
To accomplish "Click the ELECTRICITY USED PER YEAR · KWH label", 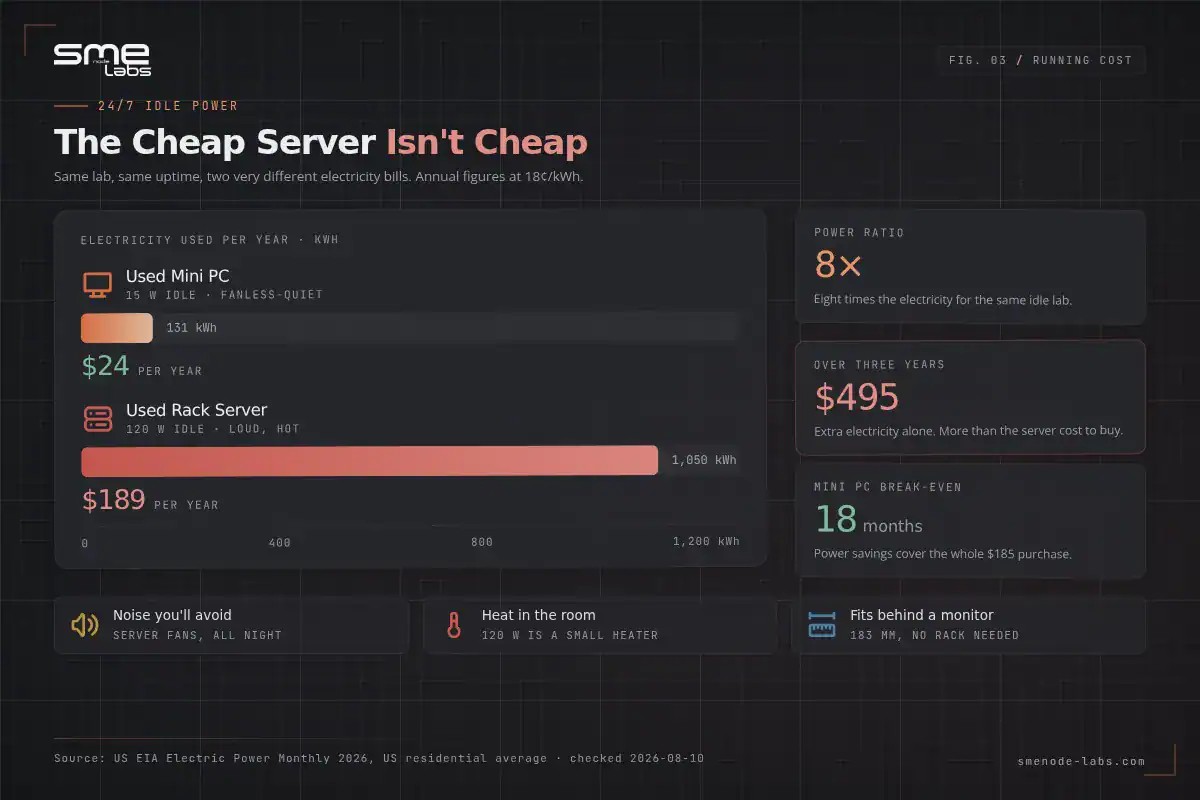I will coord(210,240).
